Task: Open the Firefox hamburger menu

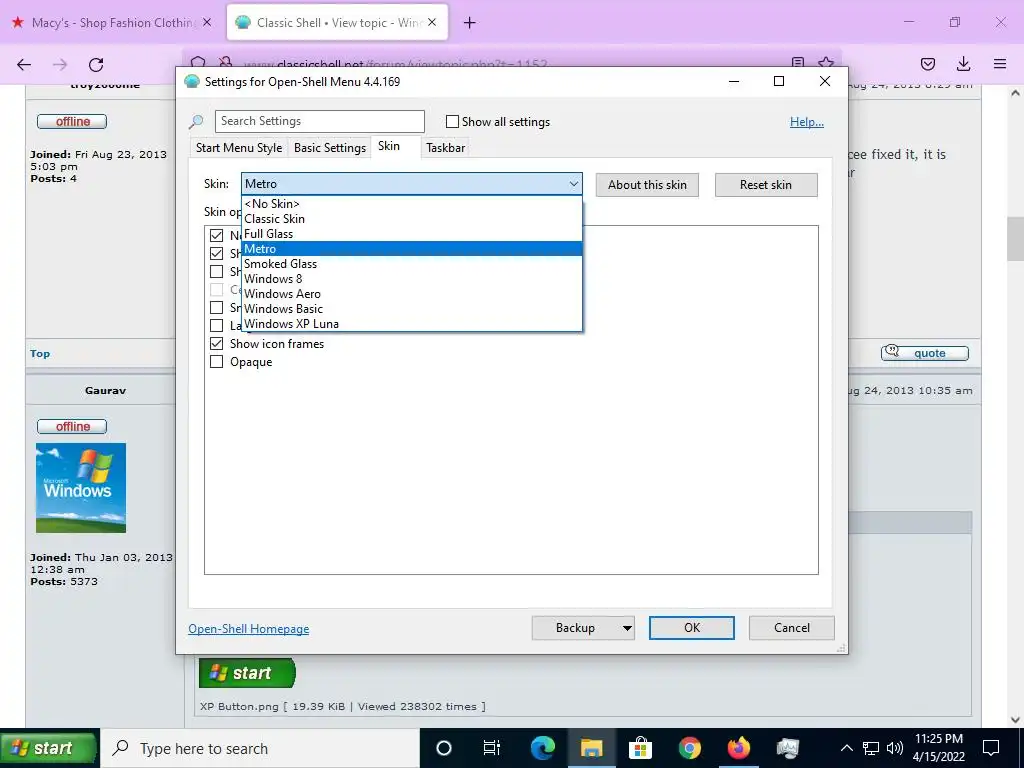Action: [1000, 64]
